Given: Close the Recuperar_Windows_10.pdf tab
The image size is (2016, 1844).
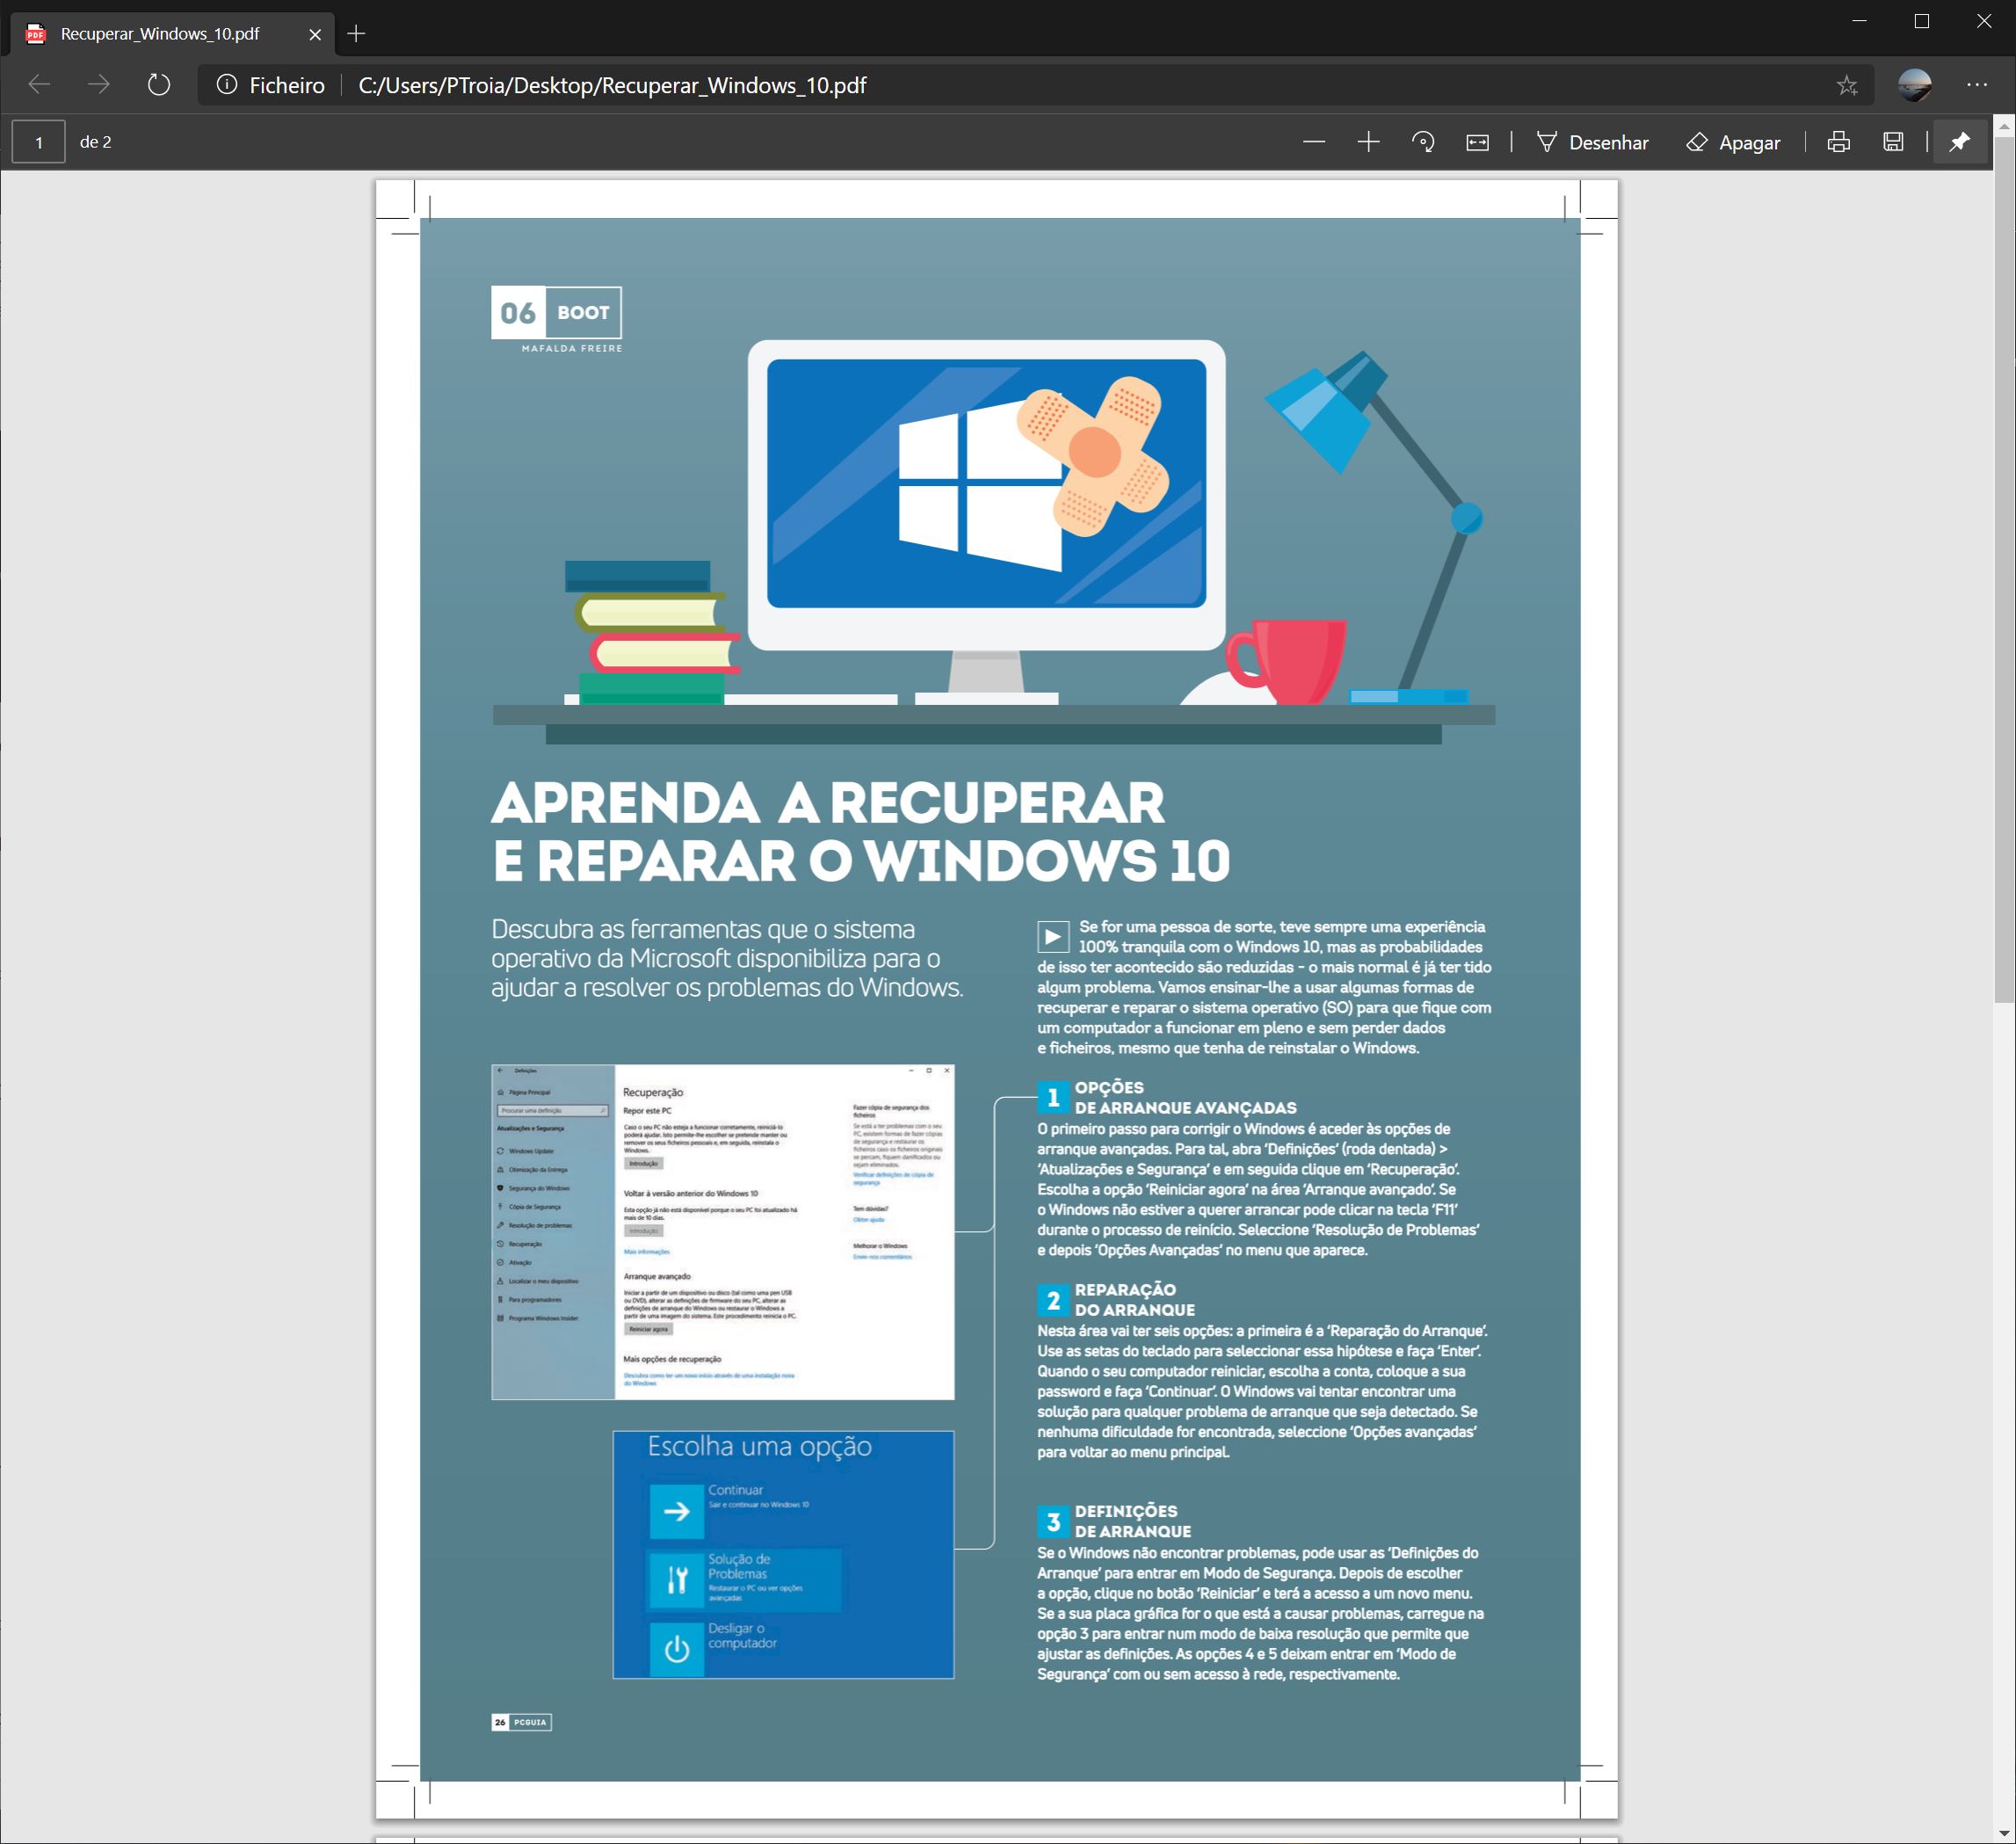Looking at the screenshot, I should coord(315,34).
